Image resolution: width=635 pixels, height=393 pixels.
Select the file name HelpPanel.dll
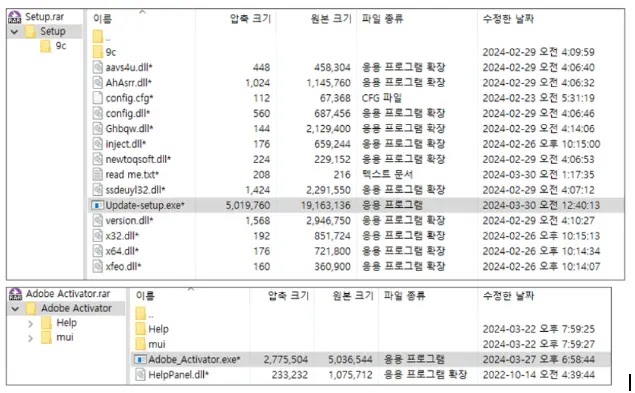click(x=178, y=375)
